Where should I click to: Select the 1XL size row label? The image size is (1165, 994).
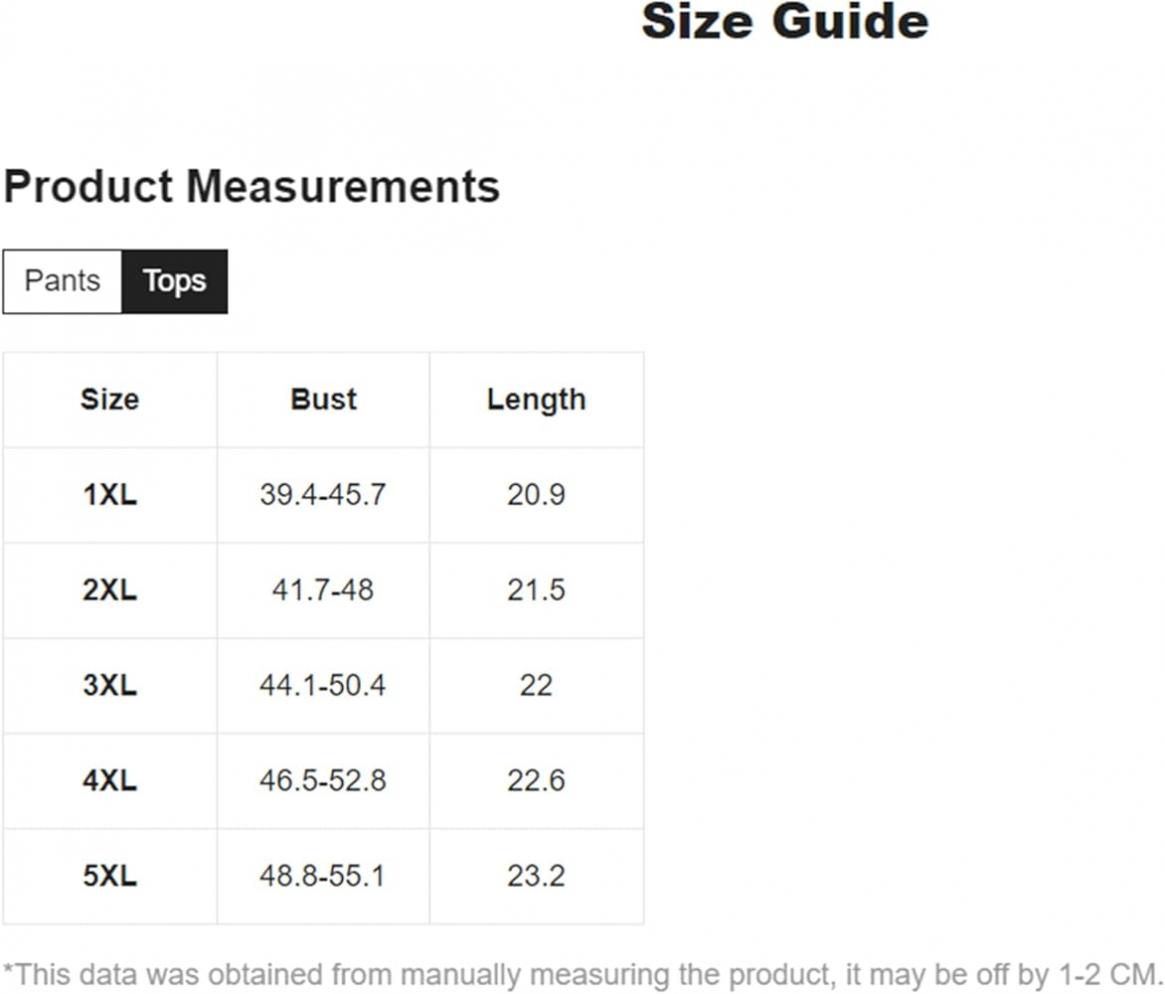pos(110,495)
